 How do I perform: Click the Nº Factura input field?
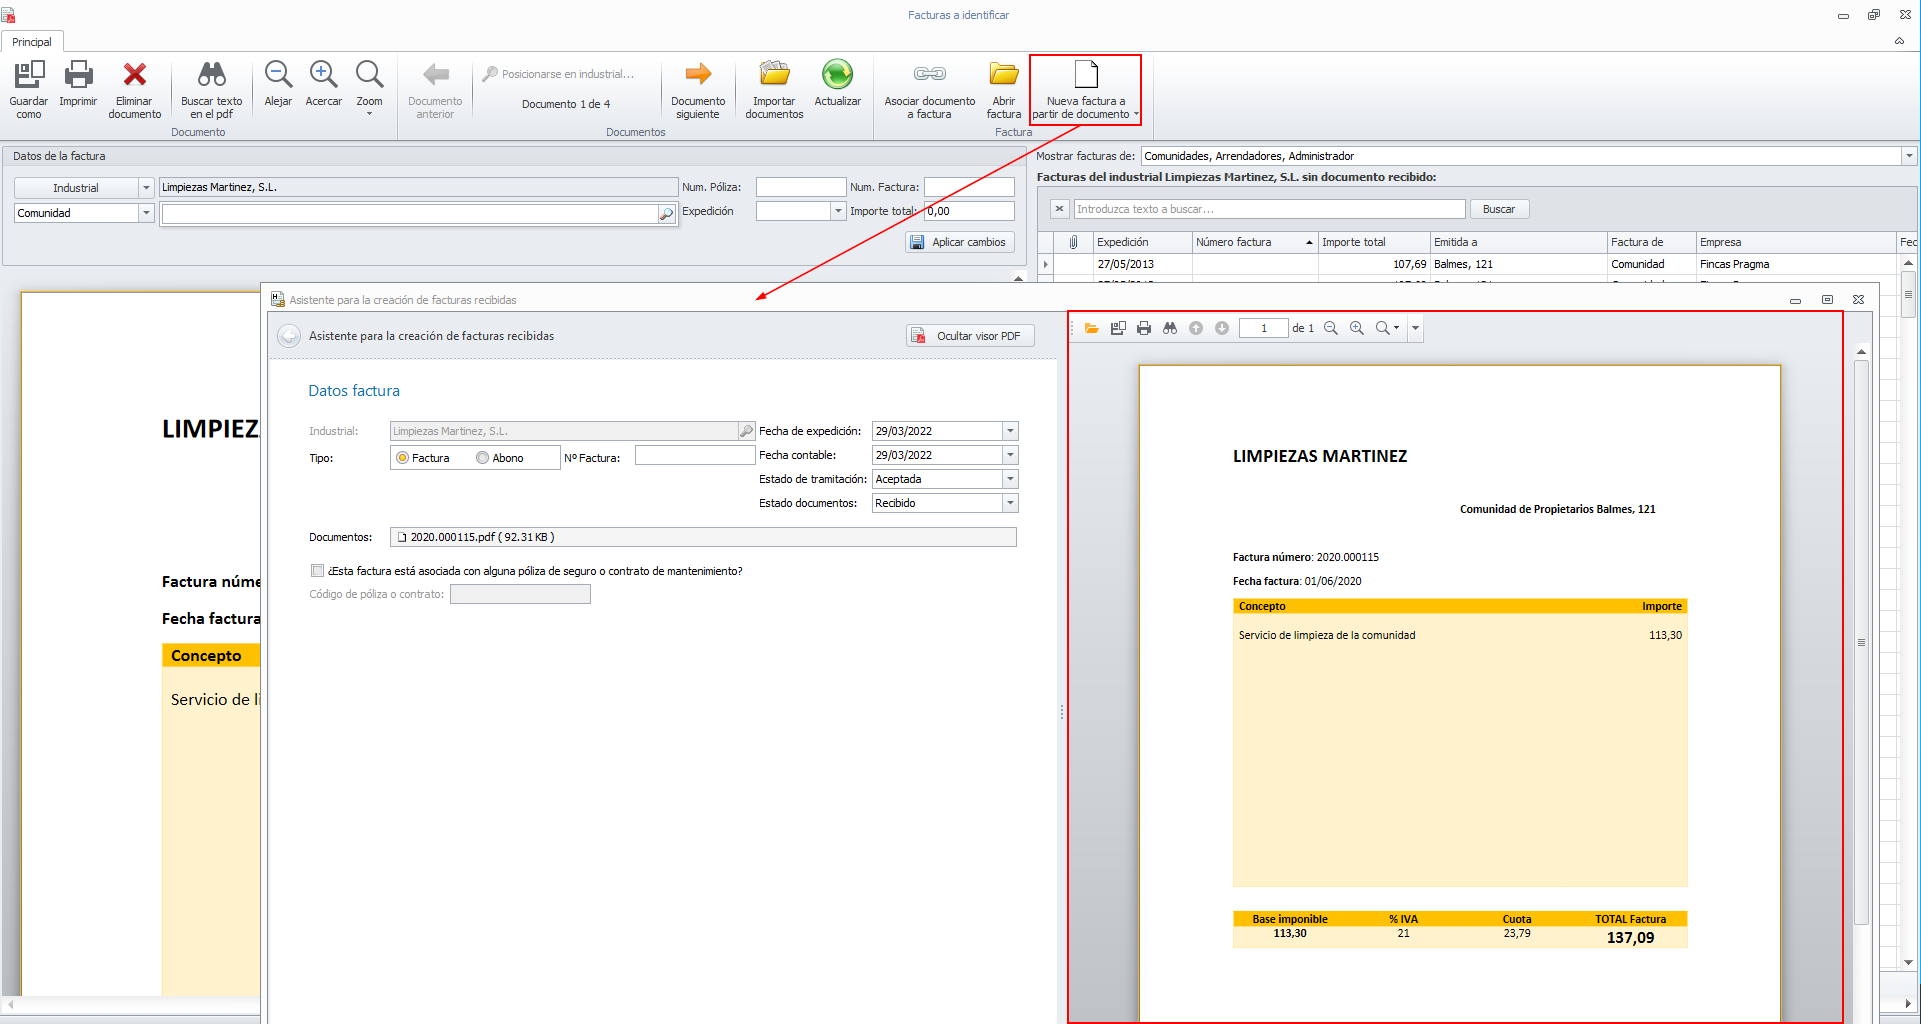point(694,456)
